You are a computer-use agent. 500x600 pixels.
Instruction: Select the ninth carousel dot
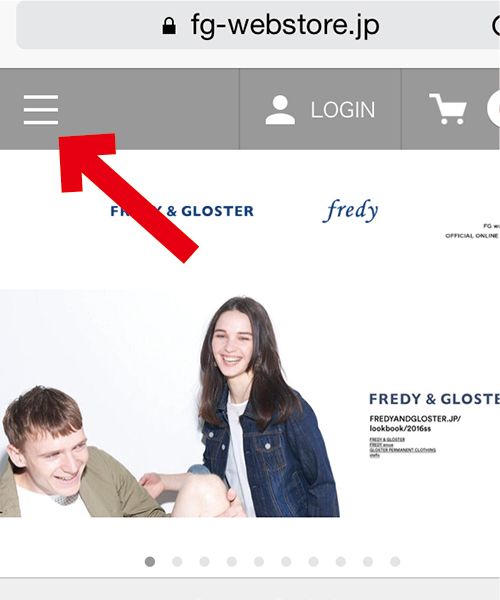point(368,561)
